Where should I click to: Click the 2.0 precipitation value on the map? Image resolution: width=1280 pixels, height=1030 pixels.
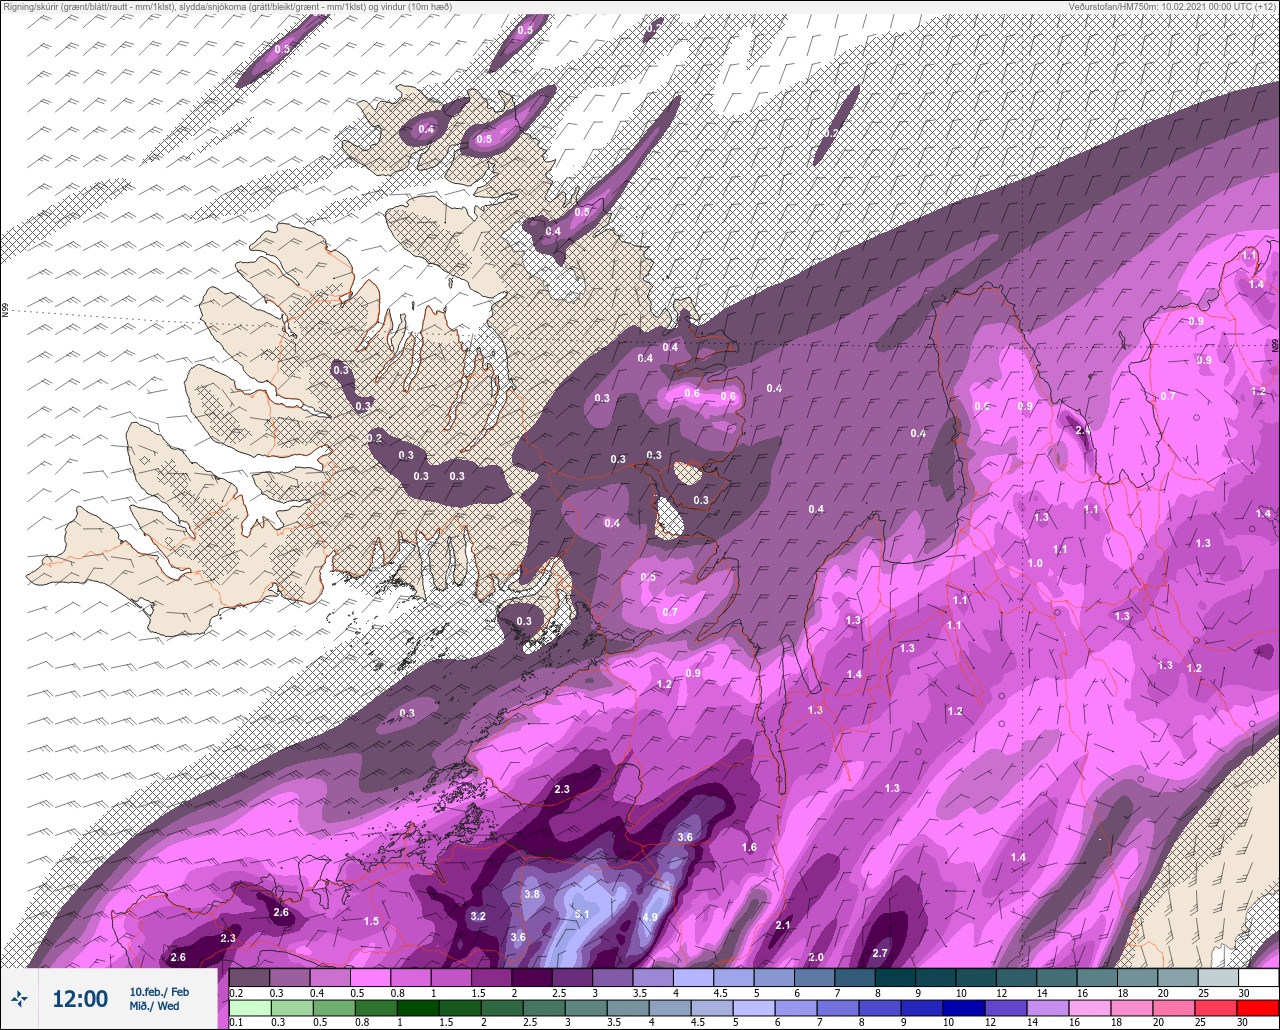coord(816,957)
